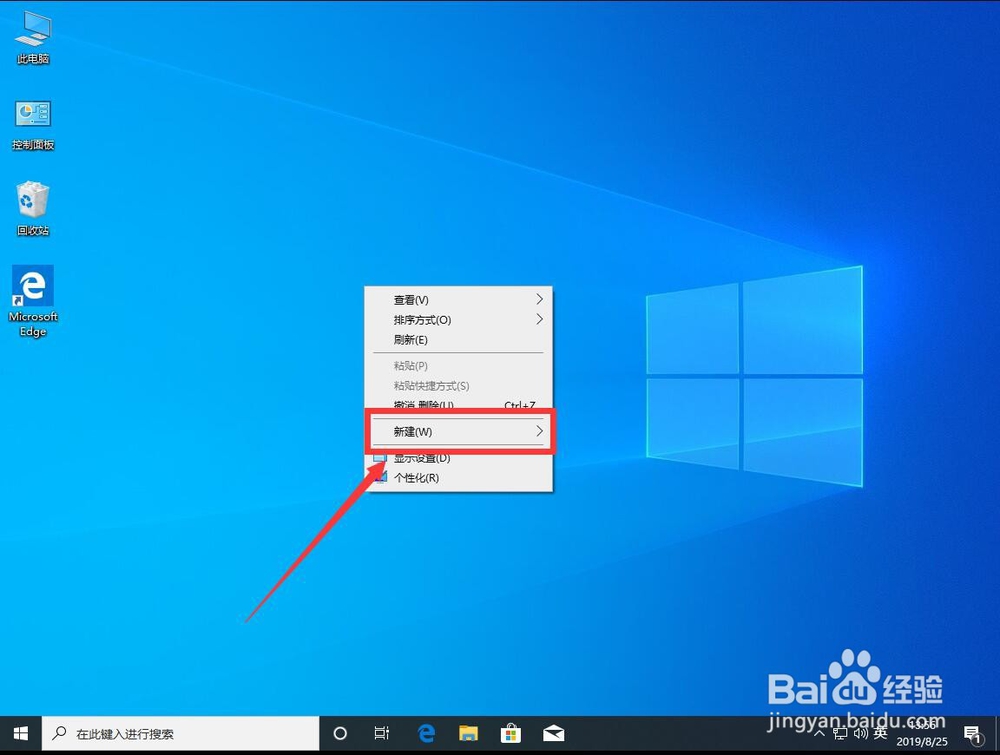Open Task View in taskbar
Screen dimensions: 1000x755
click(381, 734)
